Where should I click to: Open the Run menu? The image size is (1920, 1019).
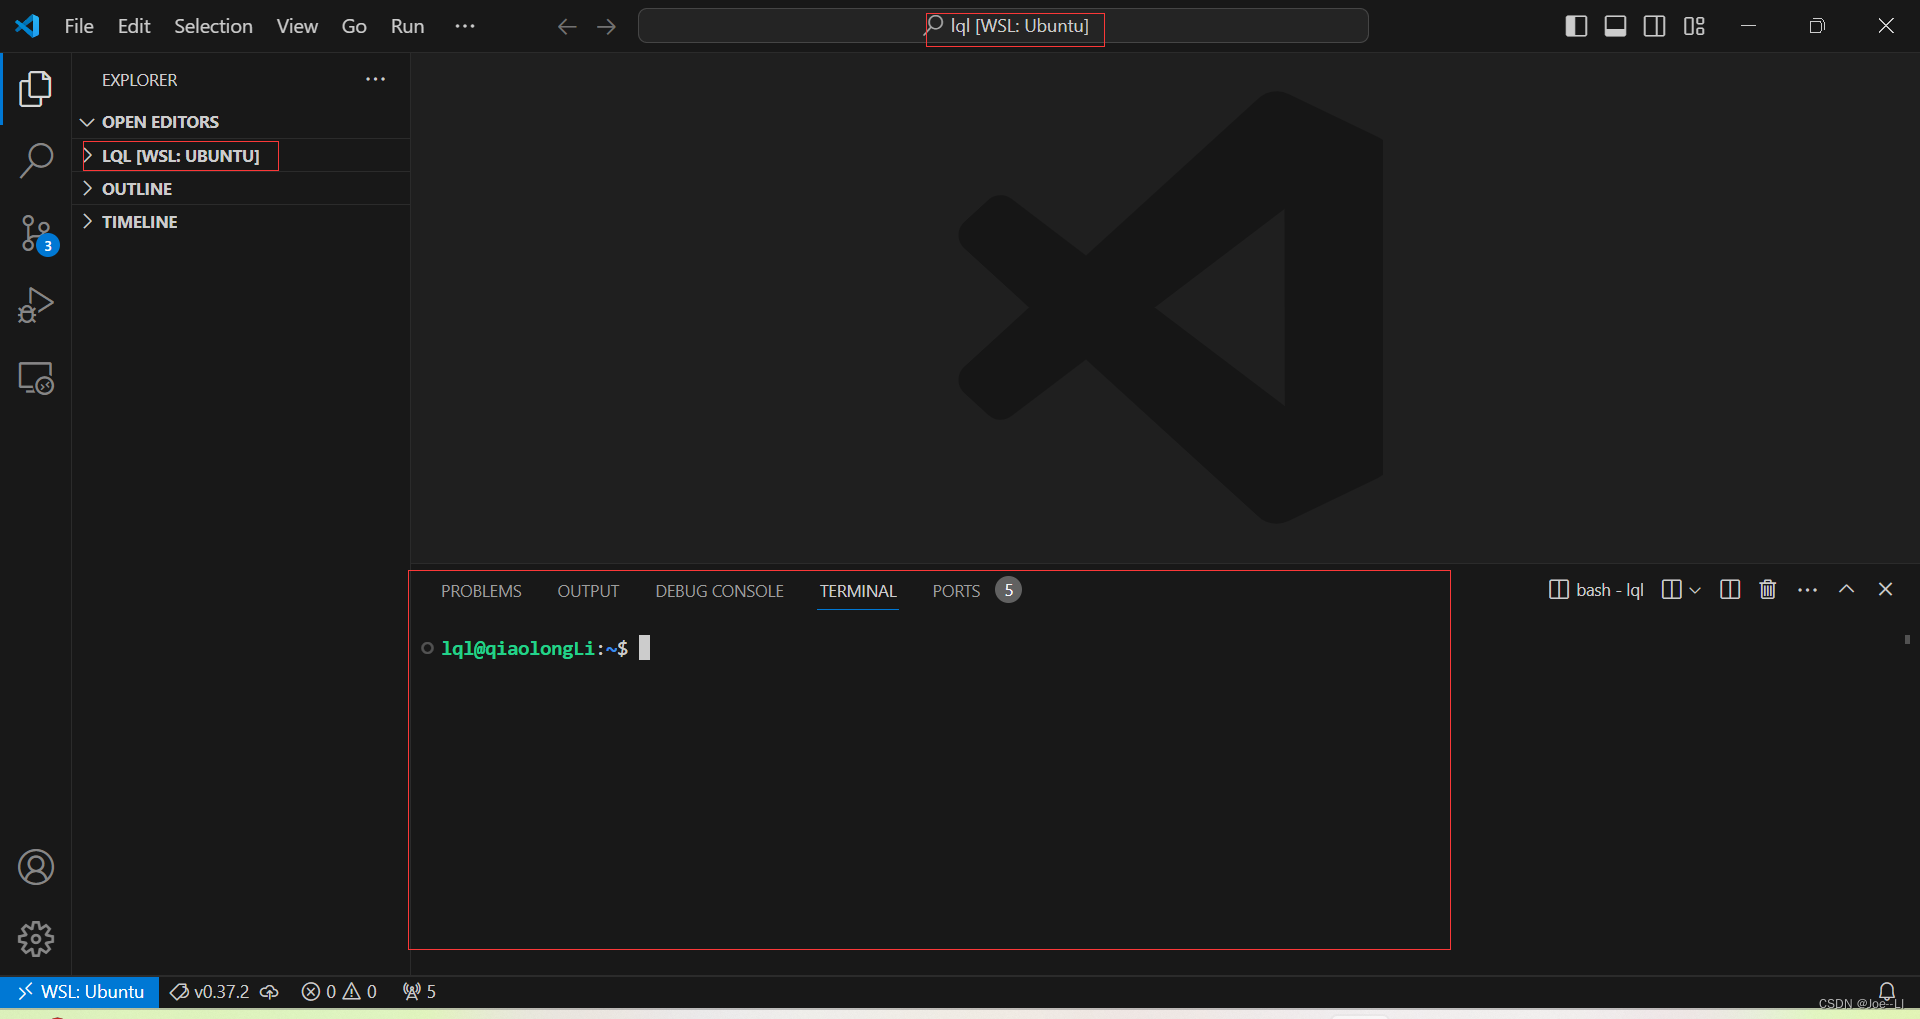click(407, 26)
